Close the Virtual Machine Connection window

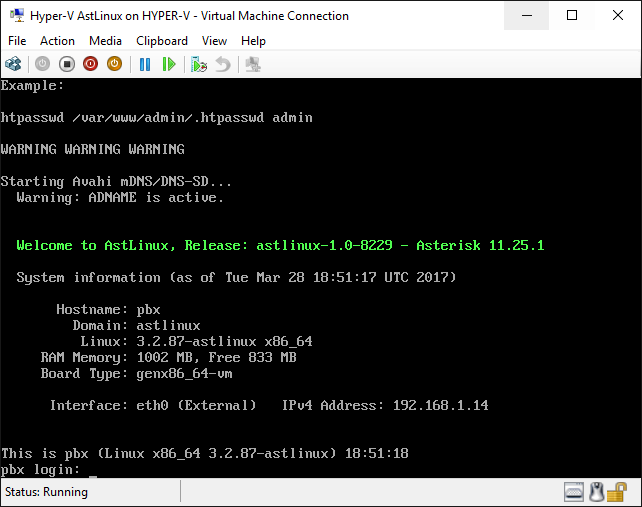pos(618,16)
